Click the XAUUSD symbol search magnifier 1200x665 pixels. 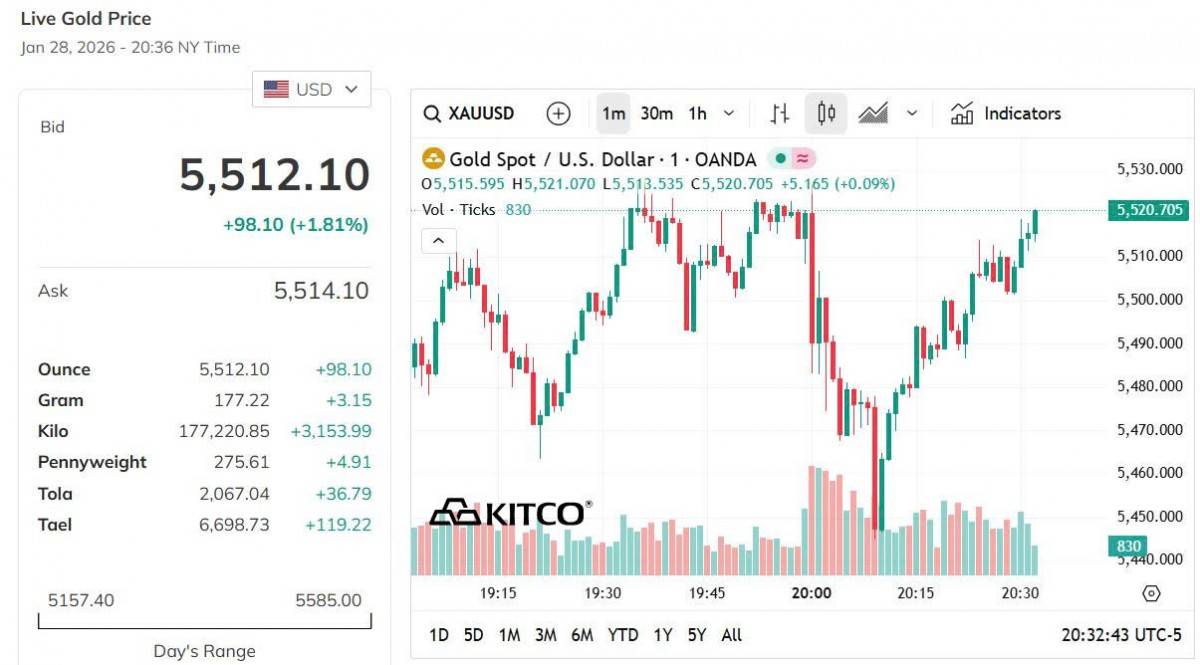click(x=433, y=114)
